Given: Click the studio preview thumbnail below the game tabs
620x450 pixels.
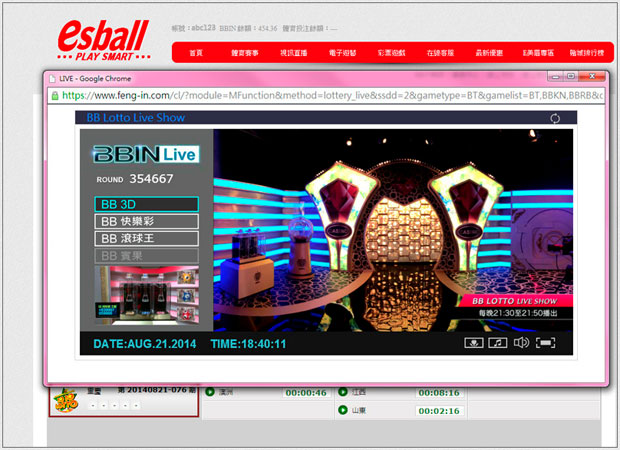Looking at the screenshot, I should tap(147, 295).
